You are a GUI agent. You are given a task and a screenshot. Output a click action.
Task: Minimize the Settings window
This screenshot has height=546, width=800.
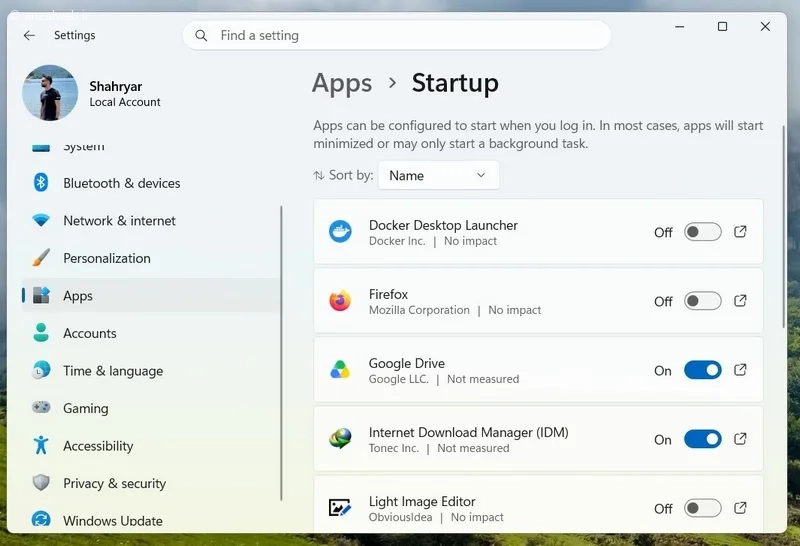[680, 27]
